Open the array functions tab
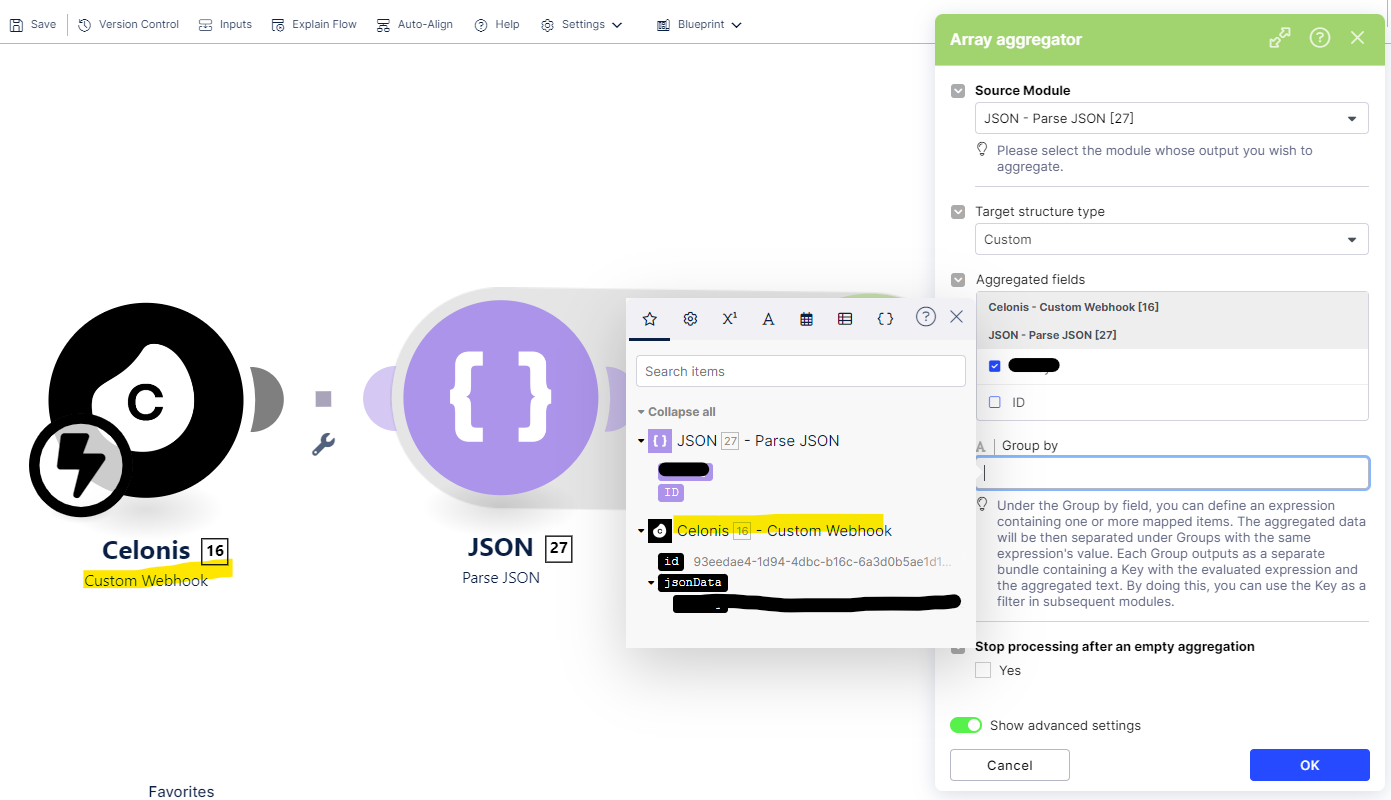 (845, 319)
